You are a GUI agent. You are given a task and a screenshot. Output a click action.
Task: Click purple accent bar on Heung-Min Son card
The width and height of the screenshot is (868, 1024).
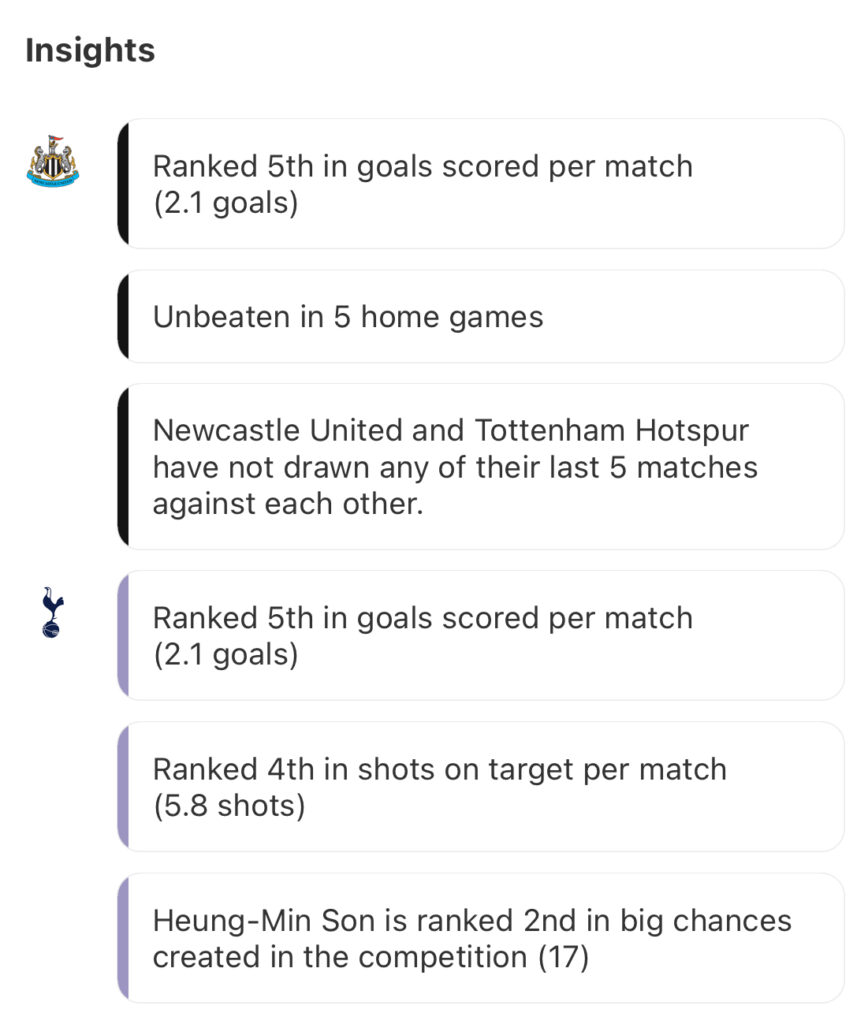[123, 938]
